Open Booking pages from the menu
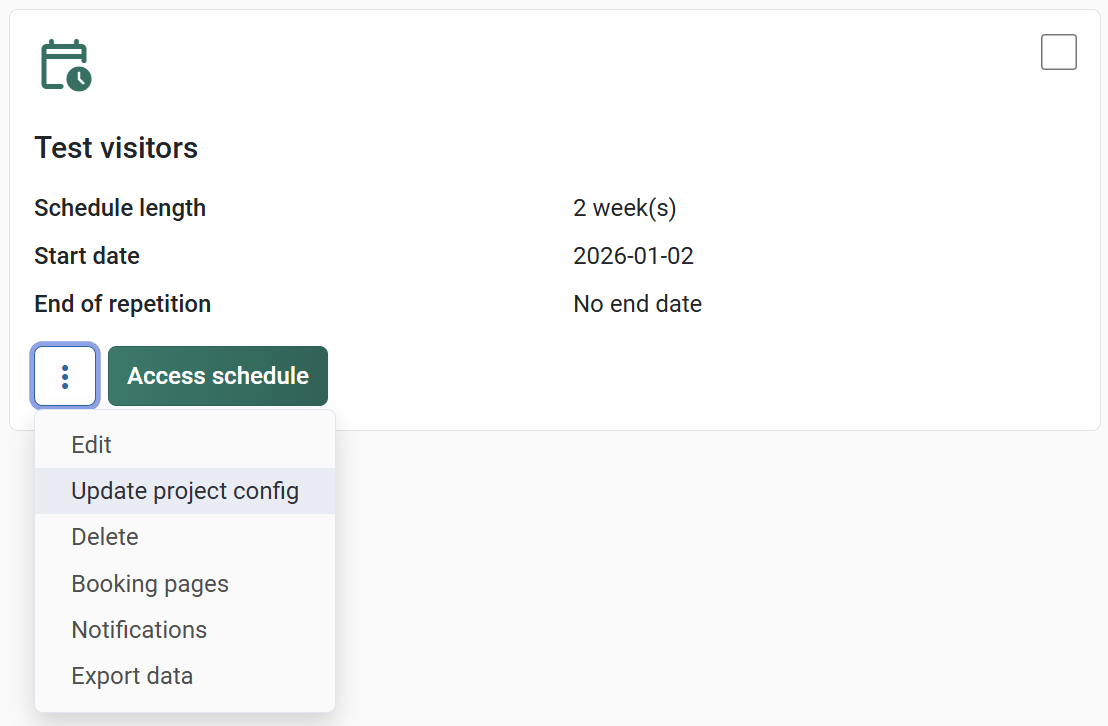The width and height of the screenshot is (1108, 726). click(x=150, y=584)
